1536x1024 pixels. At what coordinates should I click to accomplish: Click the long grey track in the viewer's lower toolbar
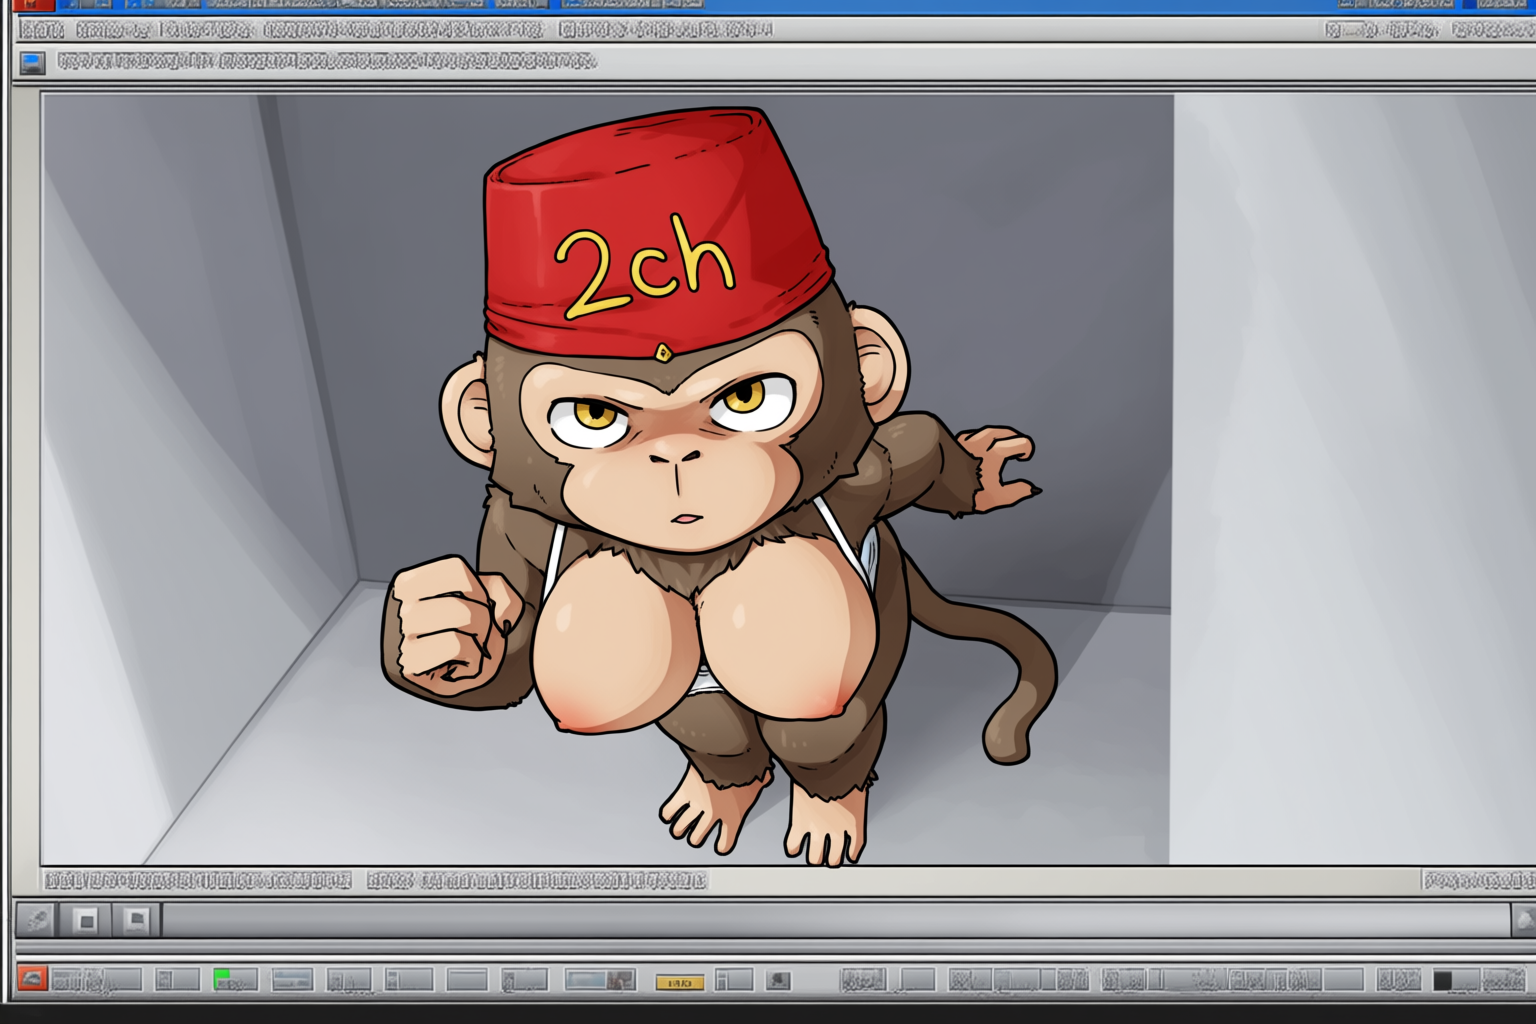(x=836, y=920)
